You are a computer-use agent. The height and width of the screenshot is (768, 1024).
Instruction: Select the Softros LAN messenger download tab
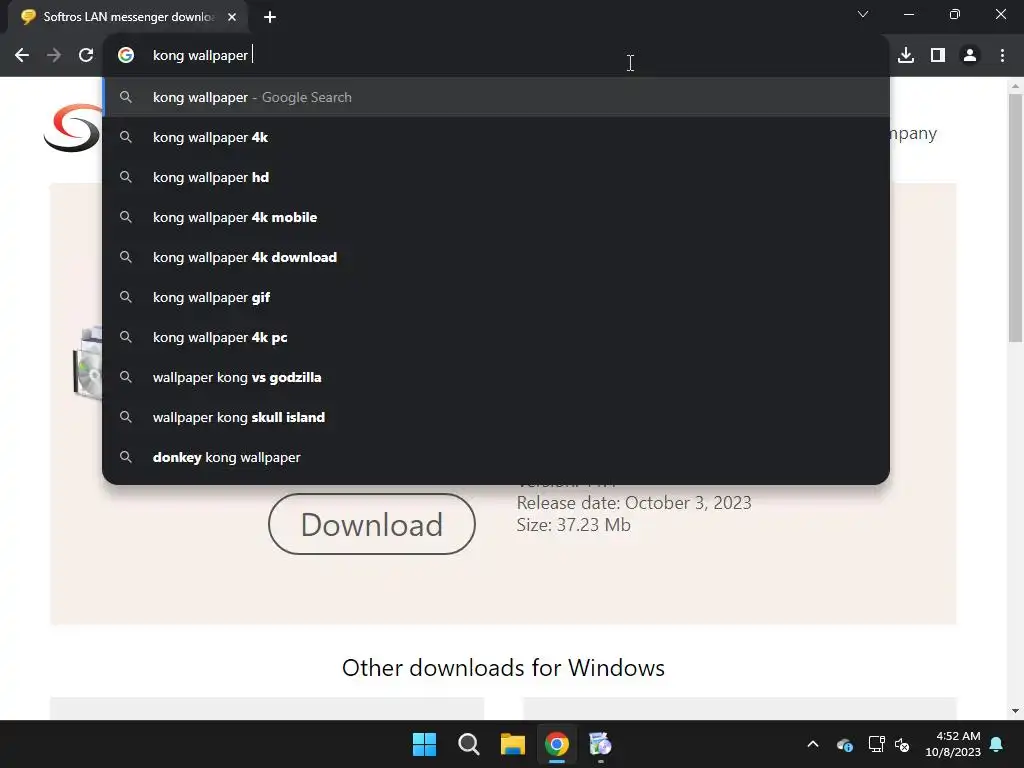(x=128, y=17)
